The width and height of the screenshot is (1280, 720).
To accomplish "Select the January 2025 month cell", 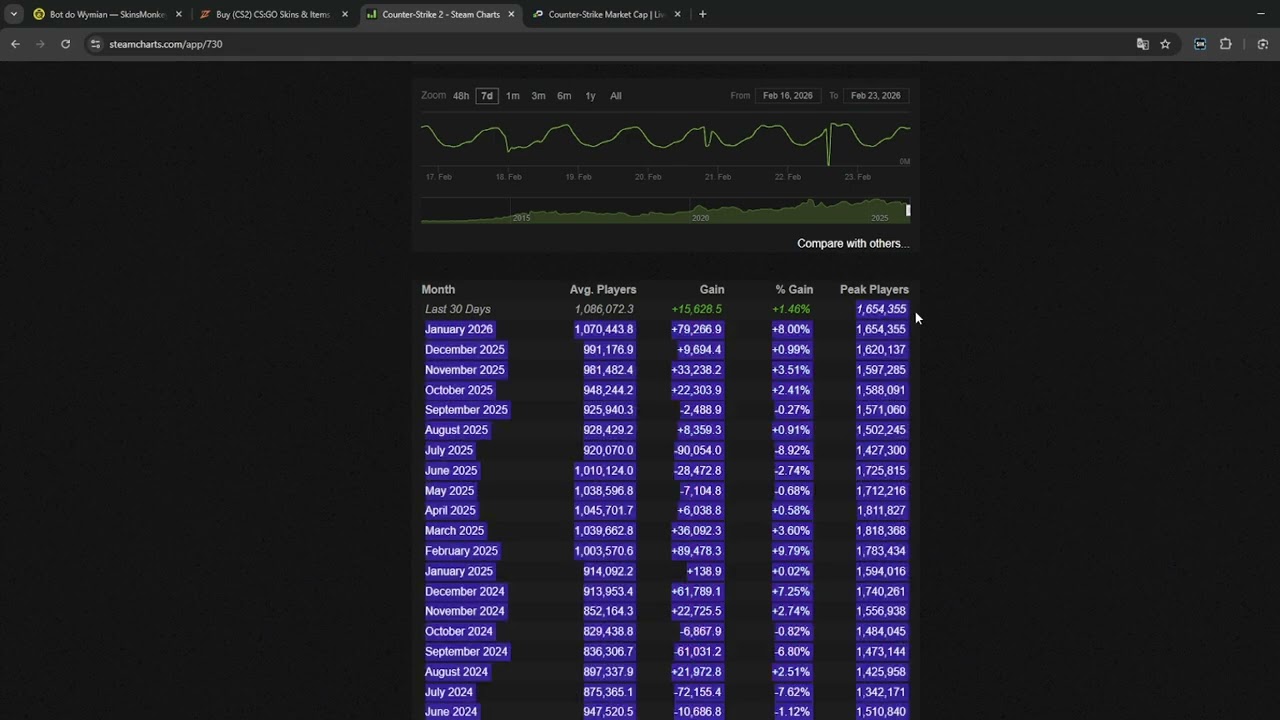I will click(459, 572).
